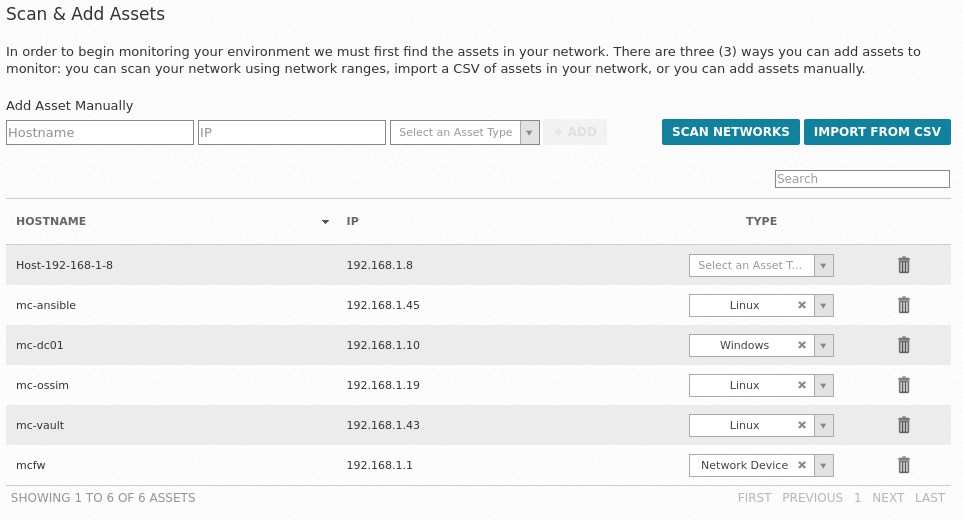
Task: Click Import From CSV button
Action: 877,132
